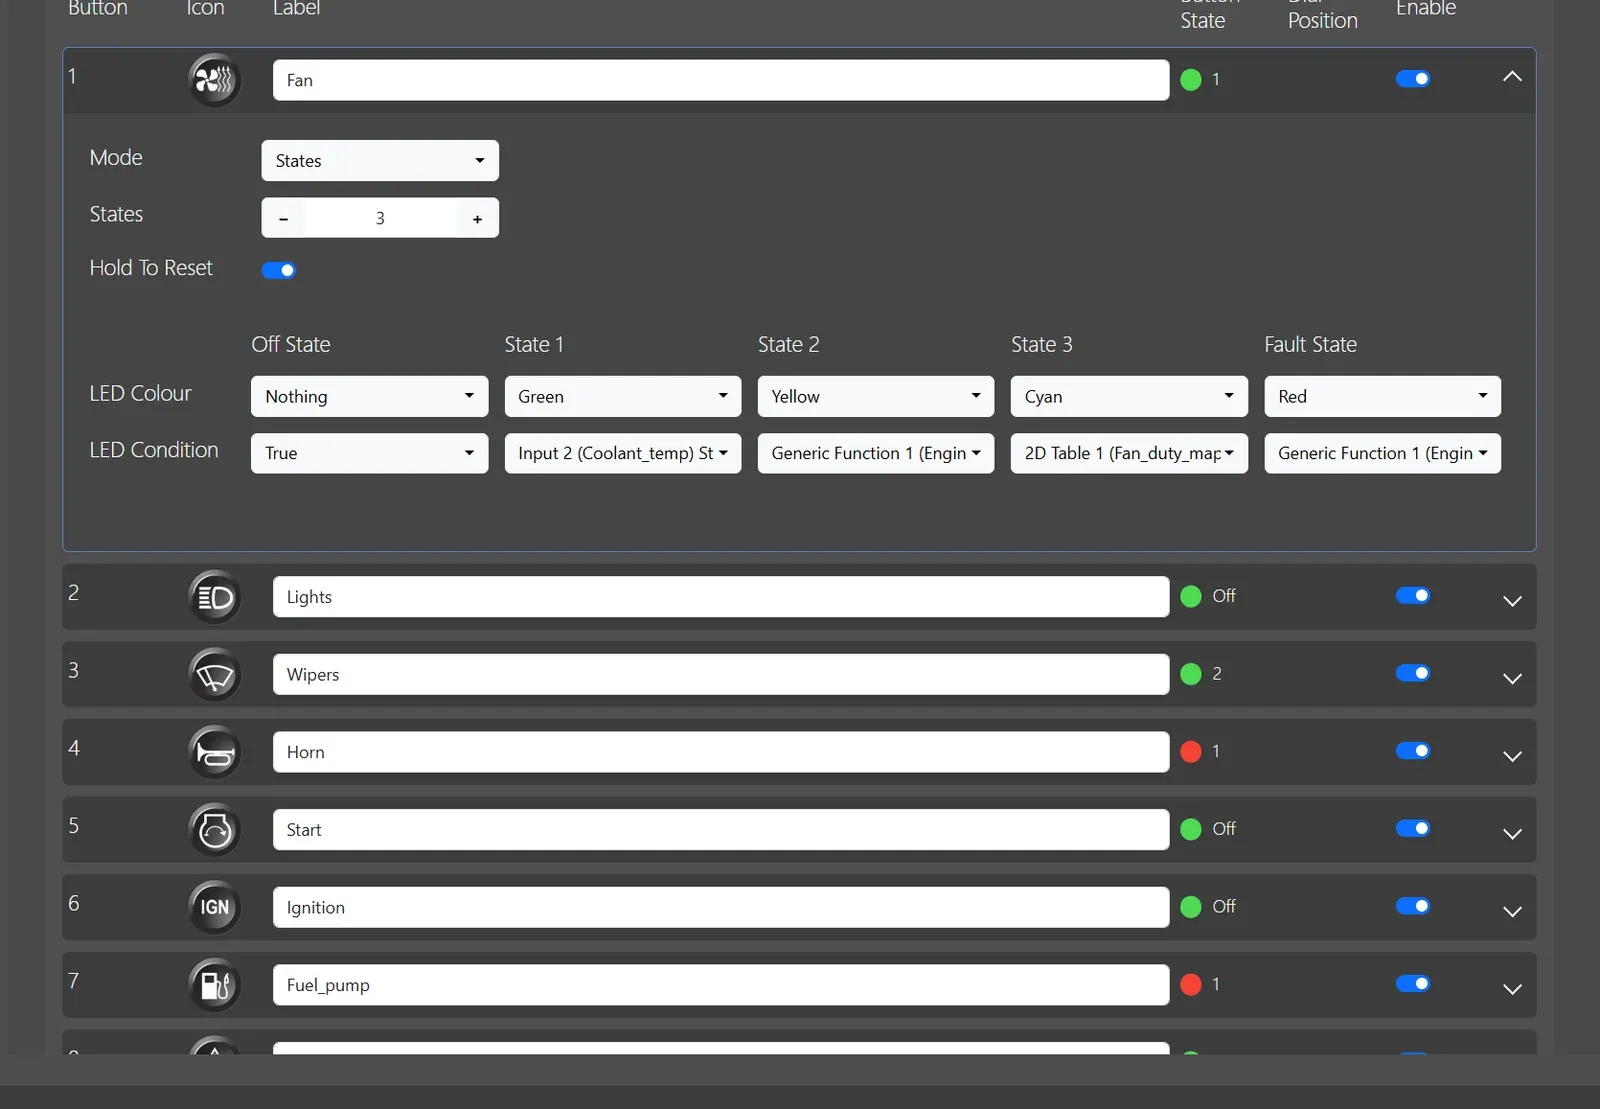Click the green state indicator for Fan

coord(1191,80)
